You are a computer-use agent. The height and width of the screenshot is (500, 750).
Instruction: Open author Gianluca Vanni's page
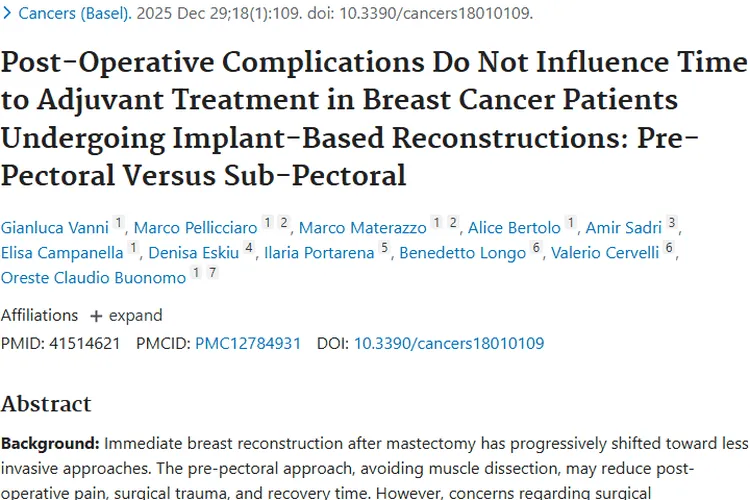54,228
